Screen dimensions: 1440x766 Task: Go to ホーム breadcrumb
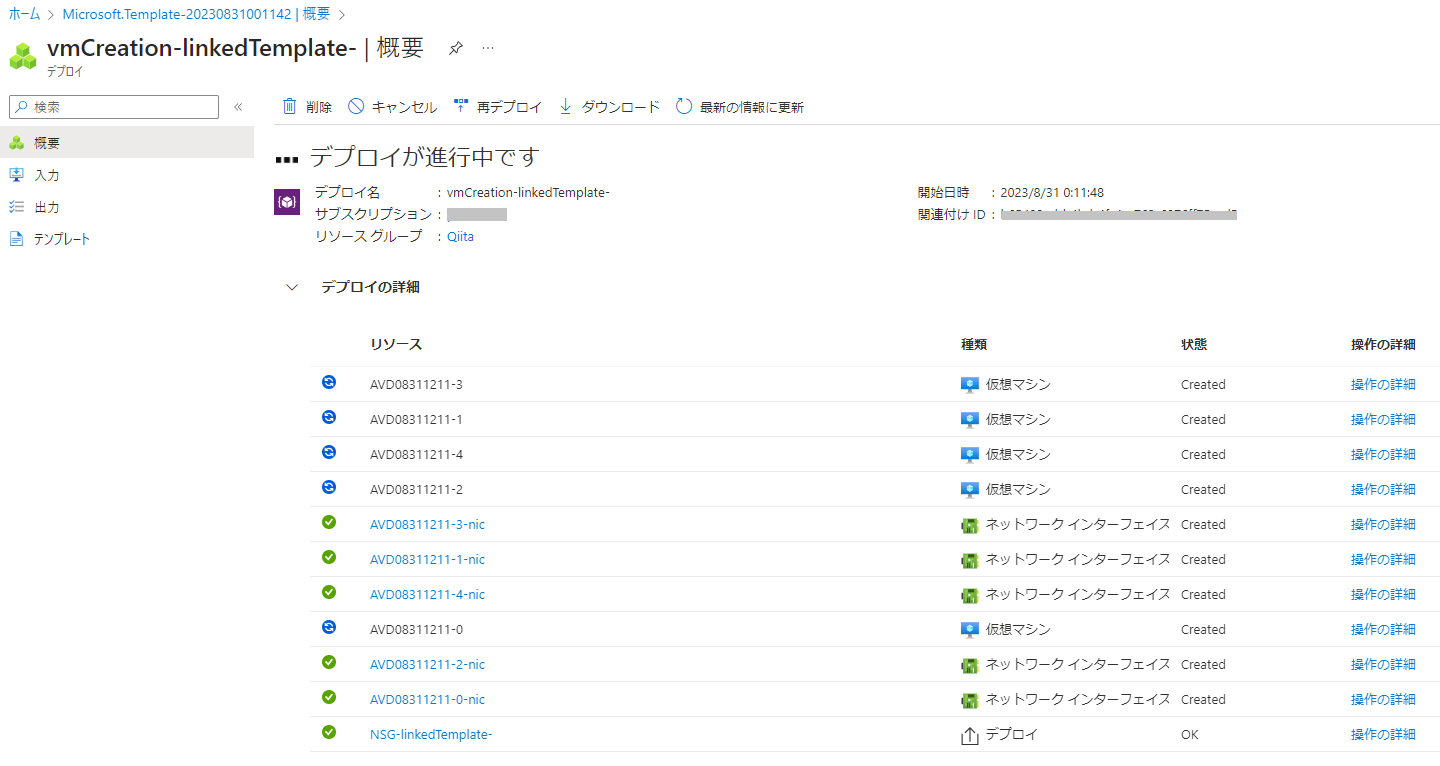click(x=24, y=14)
